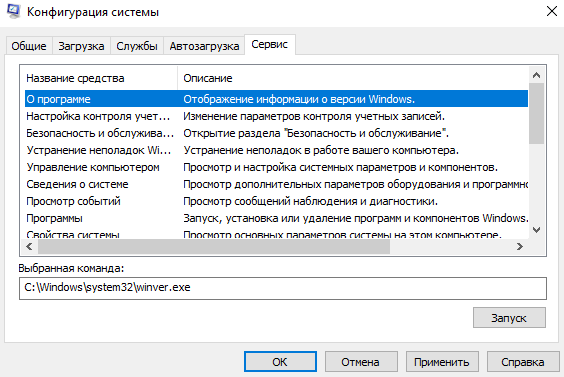Launch the selected tool with Запуск
The width and height of the screenshot is (564, 377).
tap(509, 318)
